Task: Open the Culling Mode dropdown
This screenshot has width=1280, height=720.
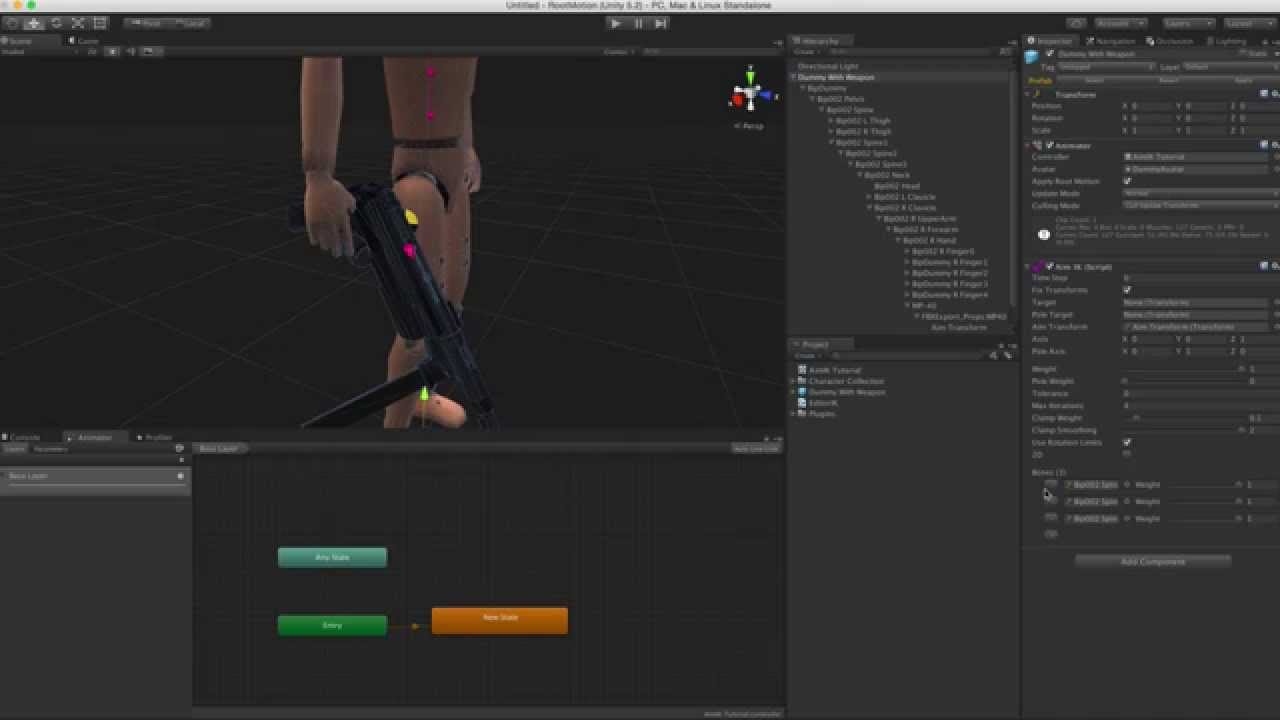Action: point(1200,205)
